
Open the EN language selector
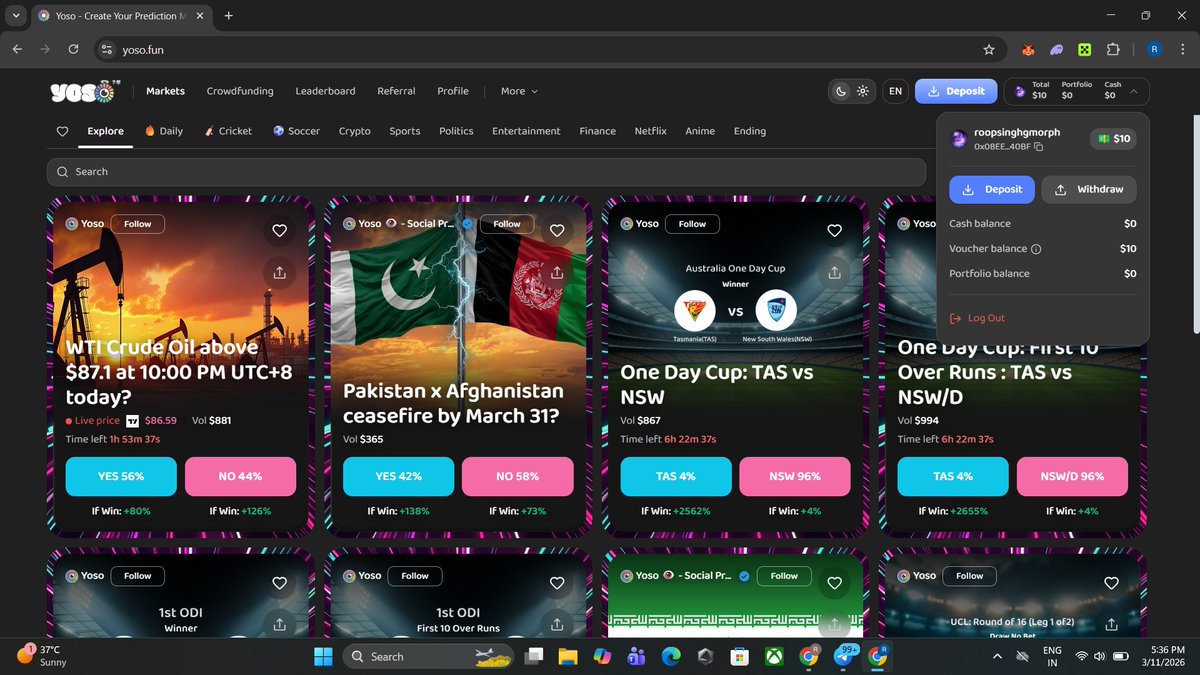(895, 91)
